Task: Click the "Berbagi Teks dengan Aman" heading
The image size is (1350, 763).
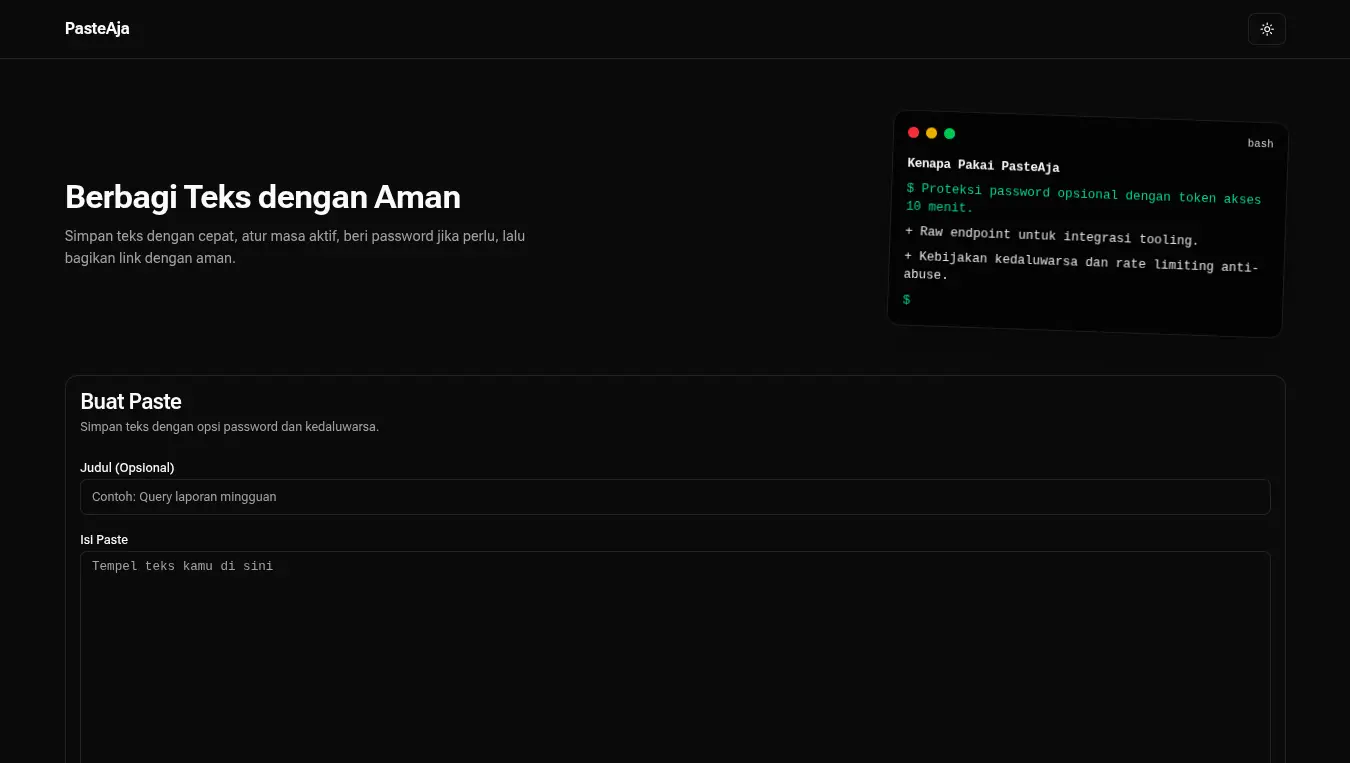Action: [262, 197]
